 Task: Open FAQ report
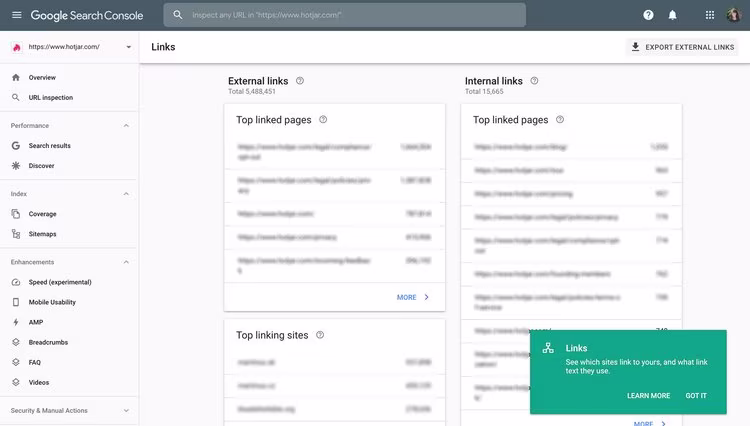click(34, 362)
